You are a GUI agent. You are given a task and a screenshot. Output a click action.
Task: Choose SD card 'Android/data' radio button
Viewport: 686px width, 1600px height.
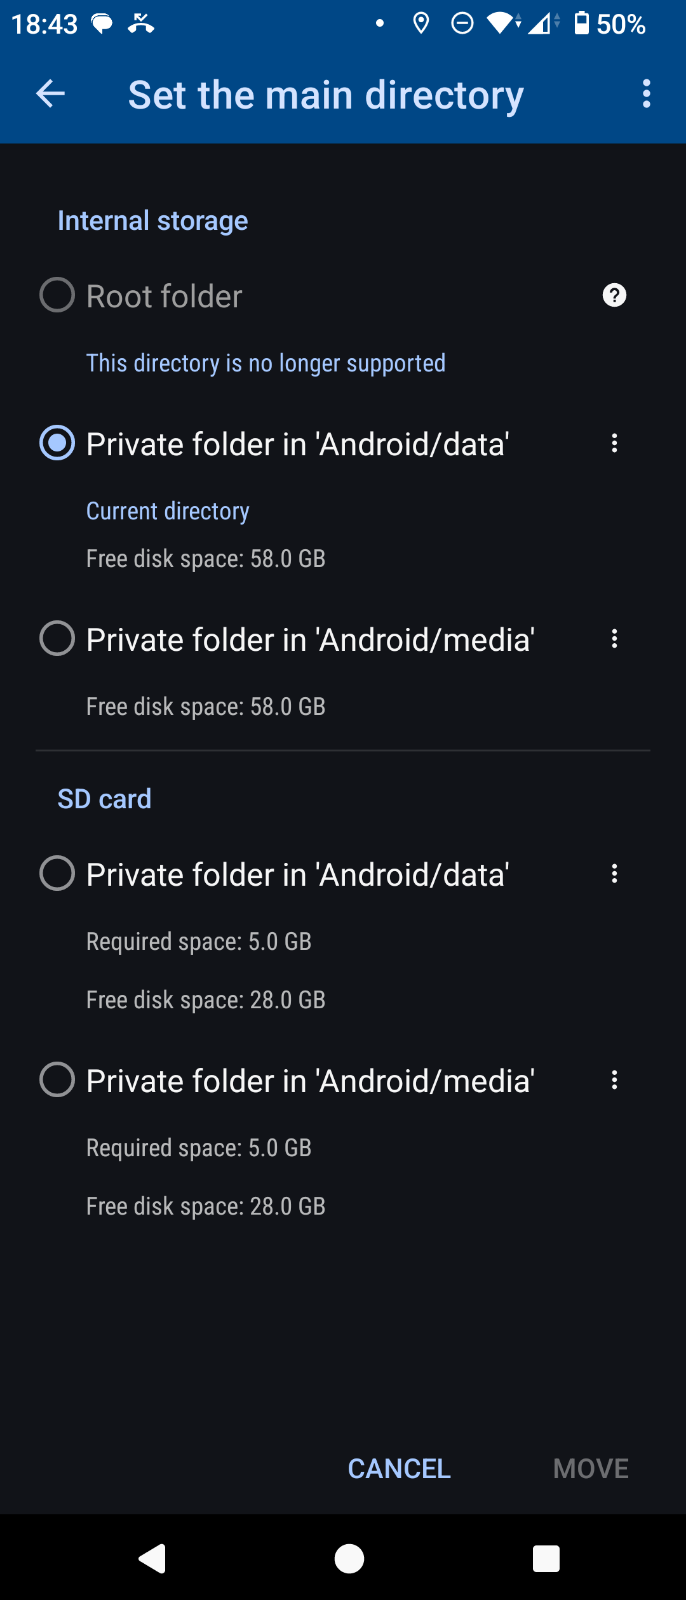[57, 874]
